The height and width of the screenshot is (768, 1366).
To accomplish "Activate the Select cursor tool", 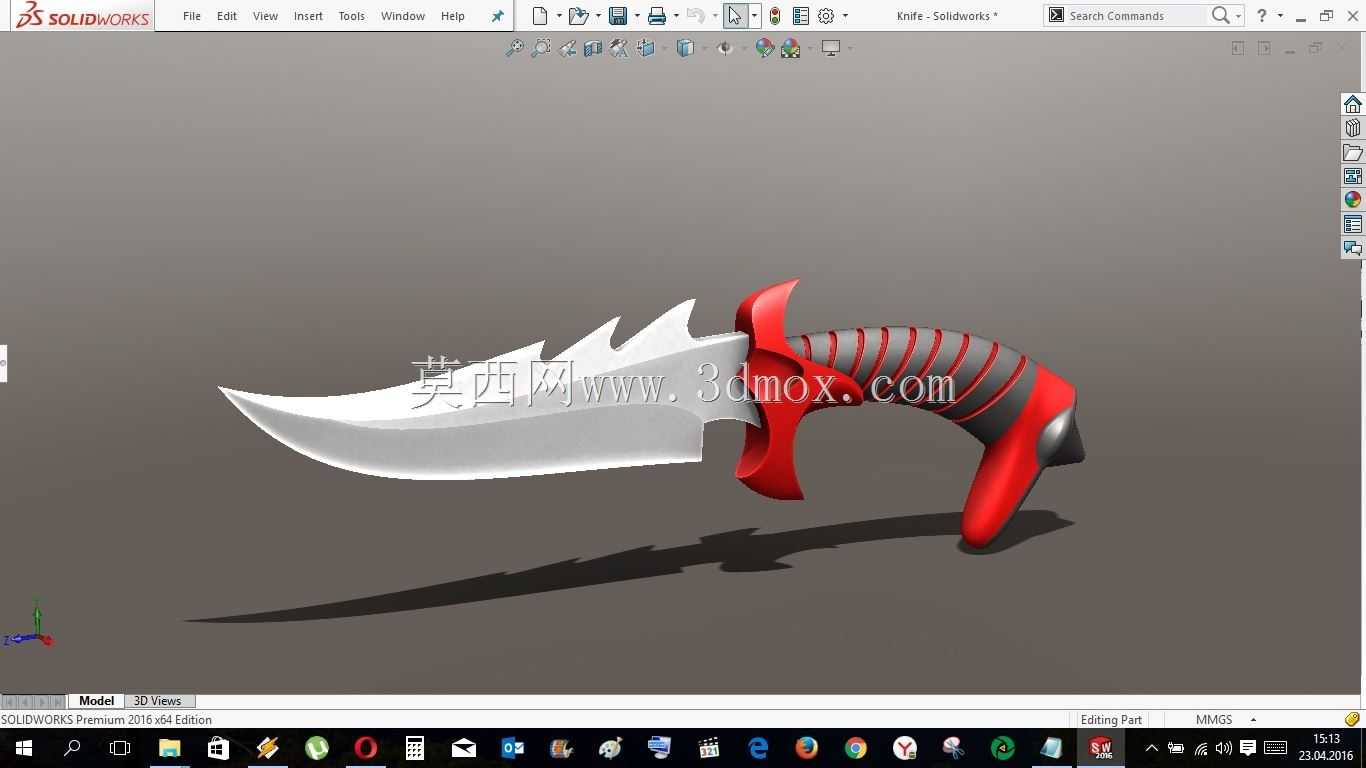I will click(735, 16).
